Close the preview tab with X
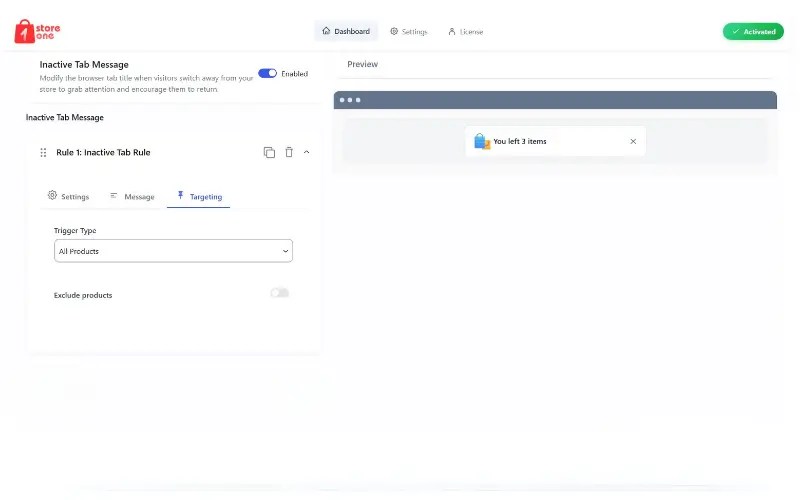Image resolution: width=800 pixels, height=500 pixels. [633, 141]
